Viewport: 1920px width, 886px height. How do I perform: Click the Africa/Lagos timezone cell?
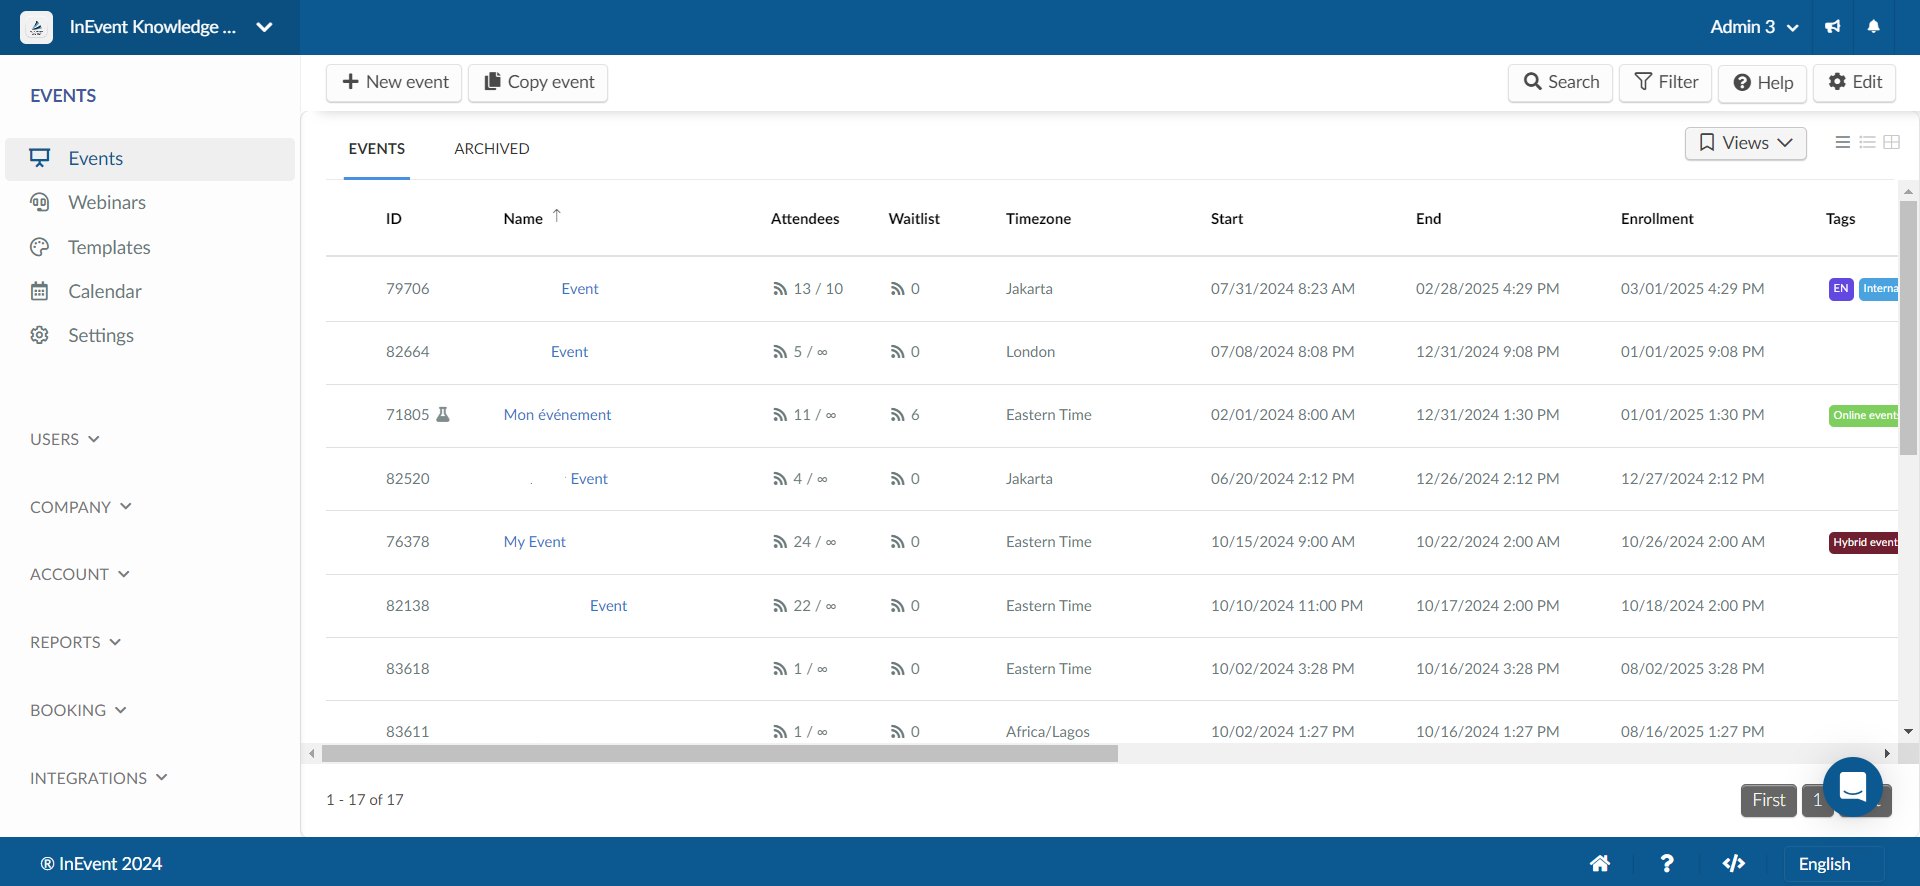click(1048, 732)
